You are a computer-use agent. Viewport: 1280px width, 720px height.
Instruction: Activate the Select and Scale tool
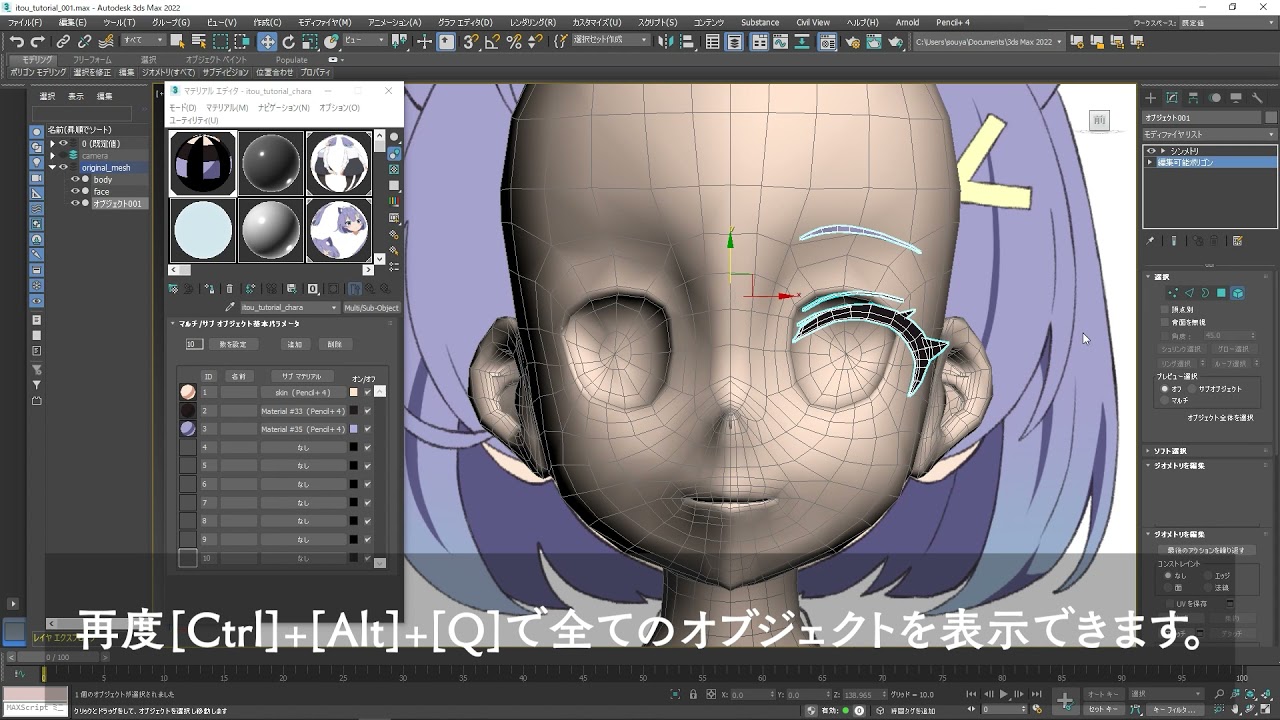311,41
